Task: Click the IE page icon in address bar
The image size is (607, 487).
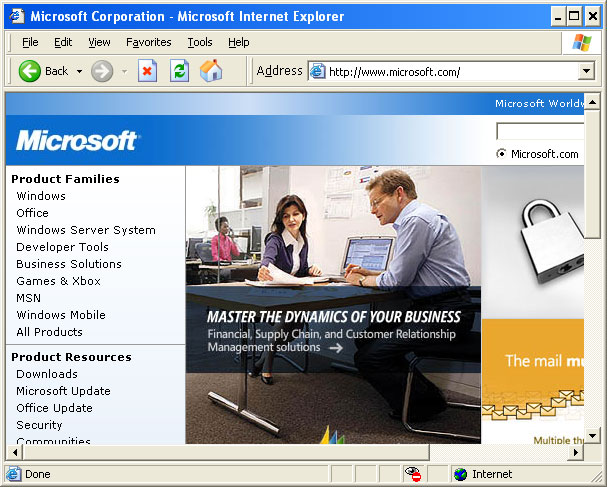Action: tap(317, 71)
